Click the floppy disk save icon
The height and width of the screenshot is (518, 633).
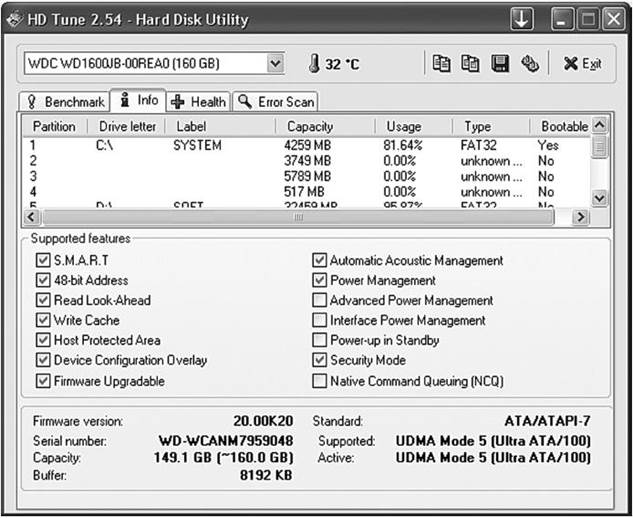[500, 64]
